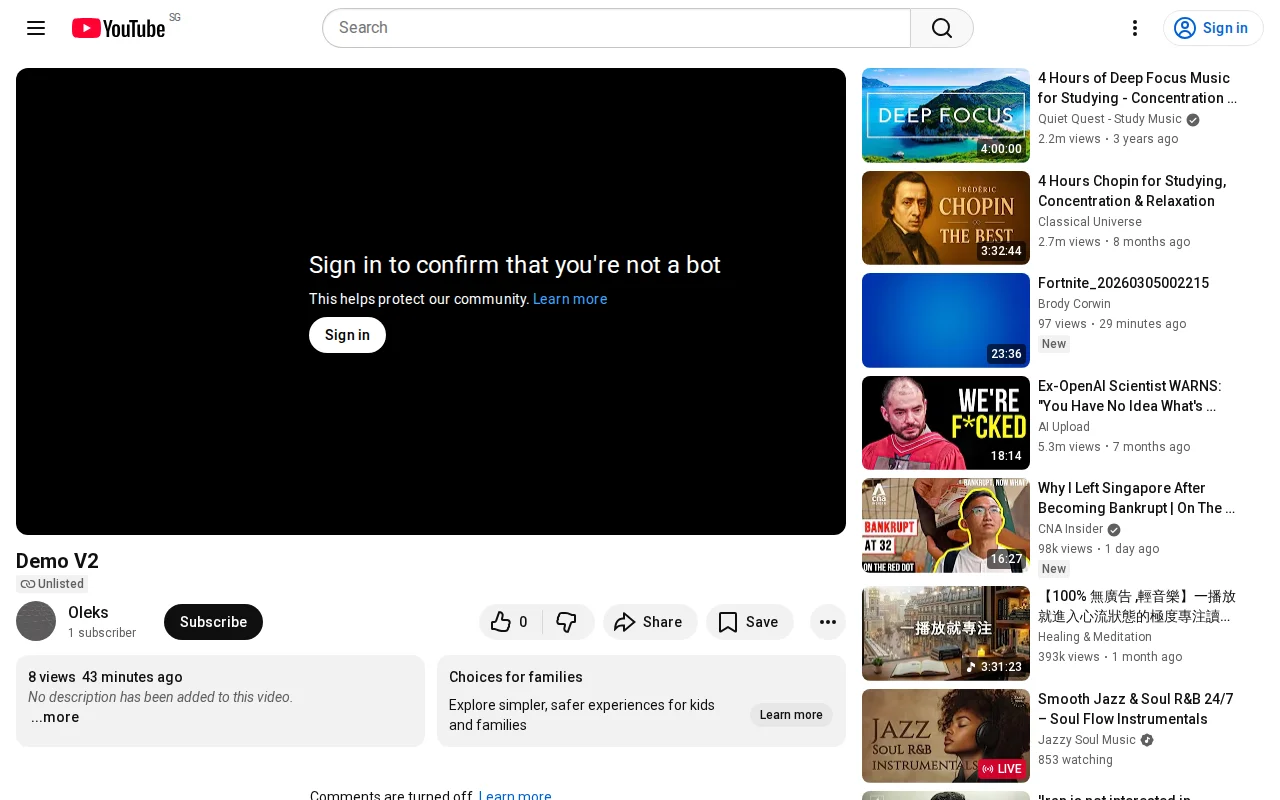Viewport: 1280px width, 800px height.
Task: Click the '853 watching' text
Action: 1075,760
